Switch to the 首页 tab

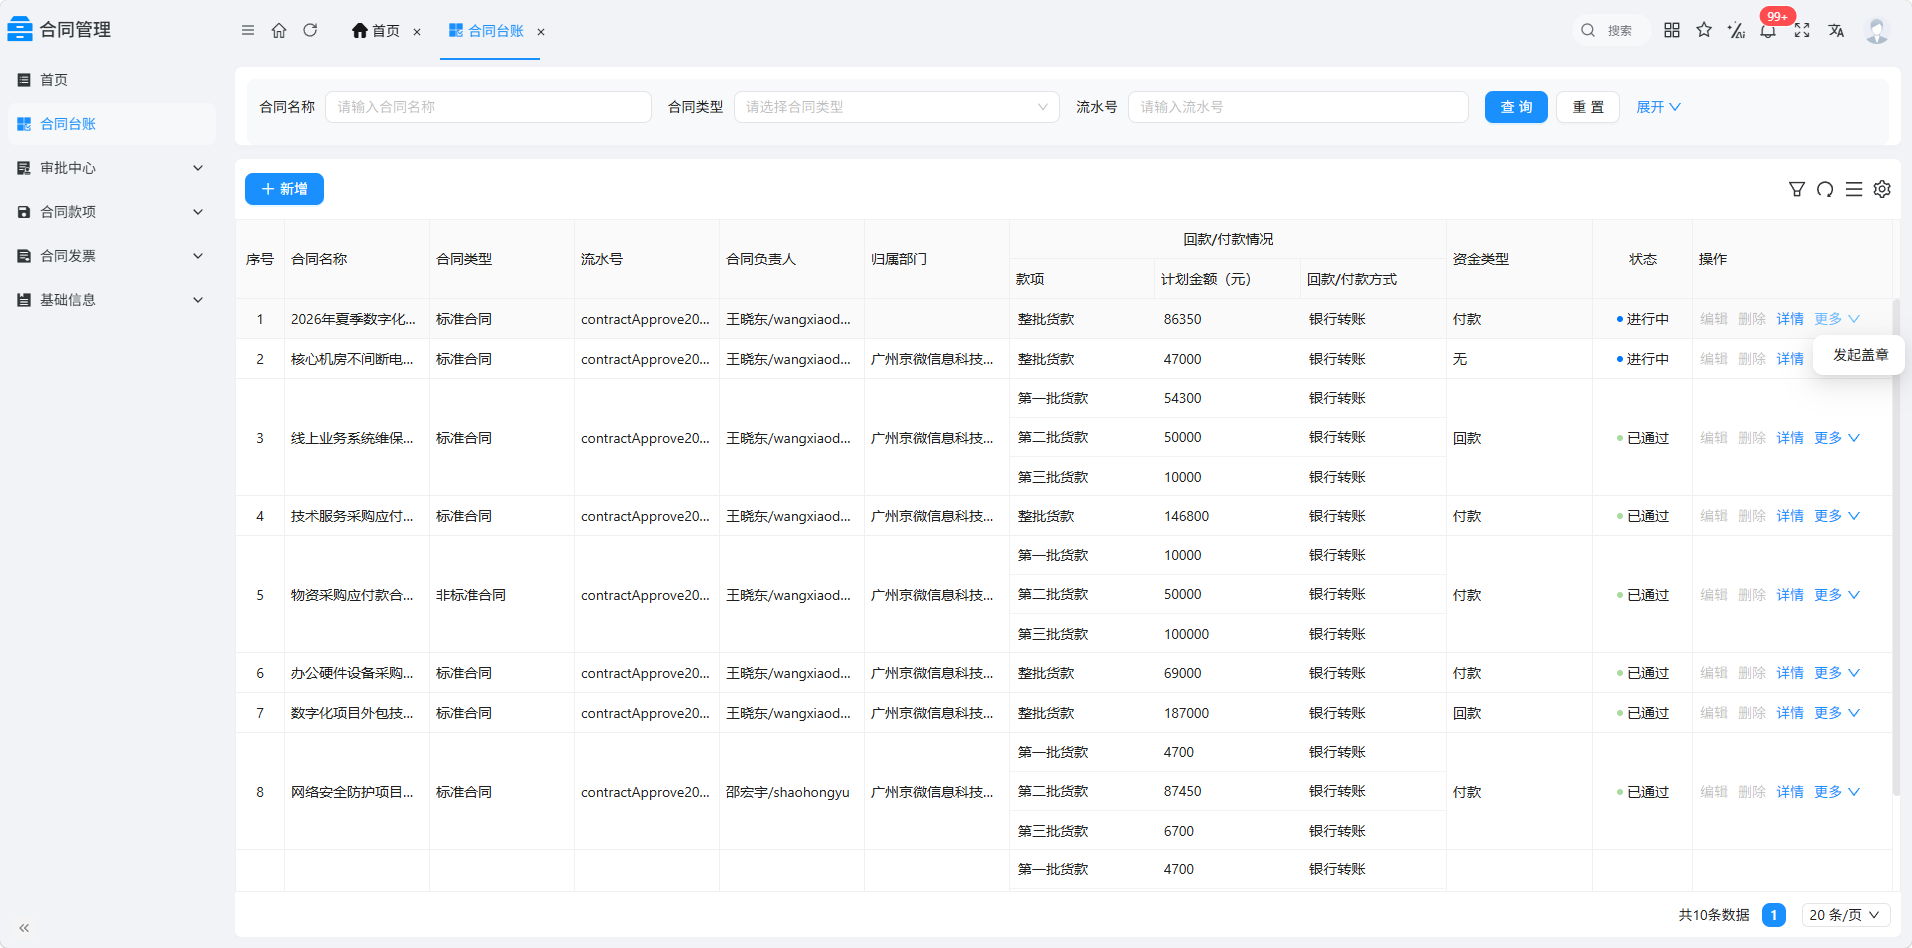tap(376, 31)
